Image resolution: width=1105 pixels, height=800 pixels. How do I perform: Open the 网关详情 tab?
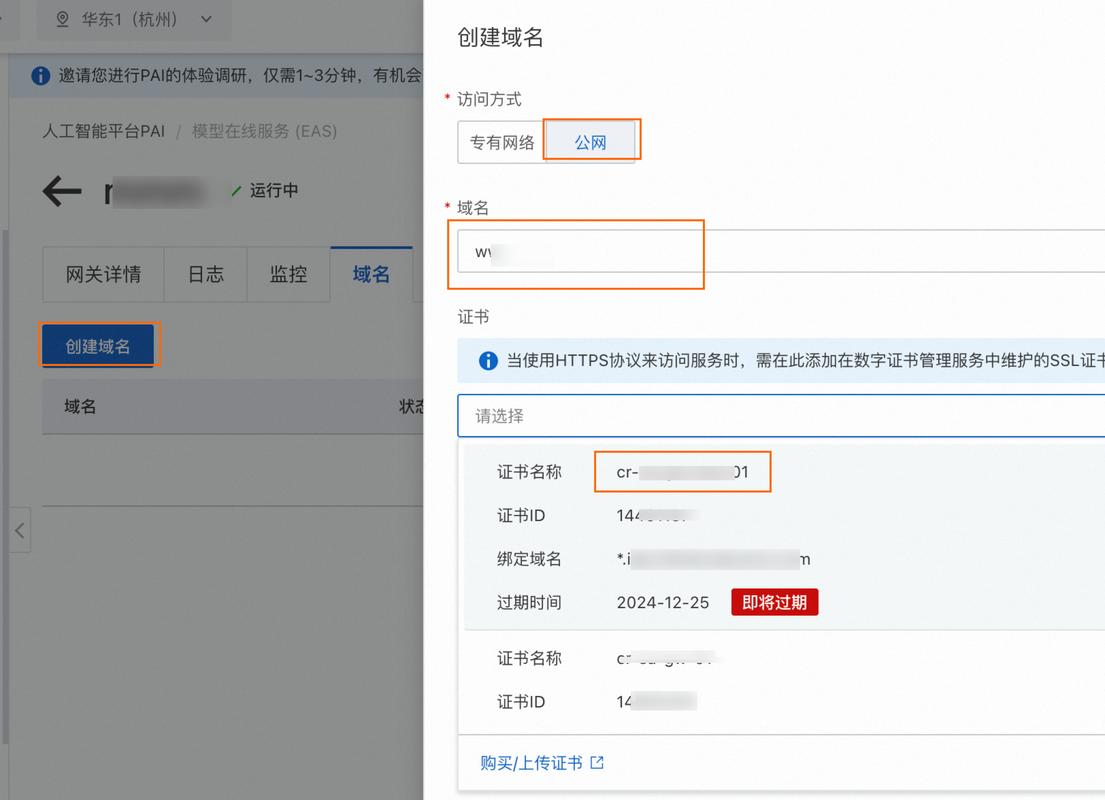pos(103,274)
